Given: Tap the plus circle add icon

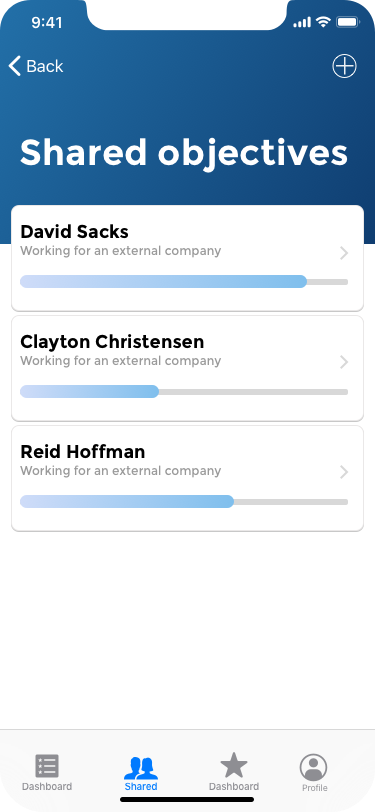Looking at the screenshot, I should click(344, 66).
